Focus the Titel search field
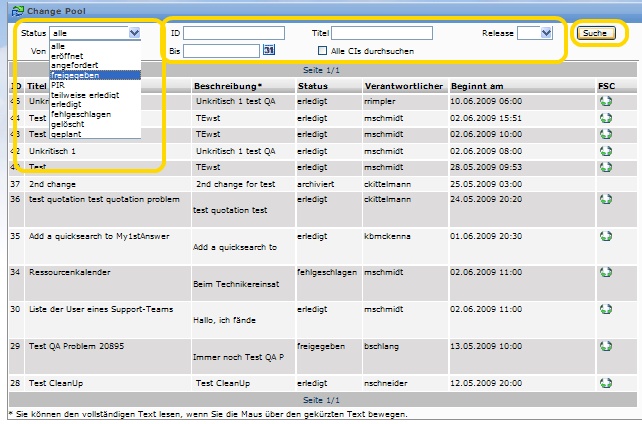 [380, 33]
